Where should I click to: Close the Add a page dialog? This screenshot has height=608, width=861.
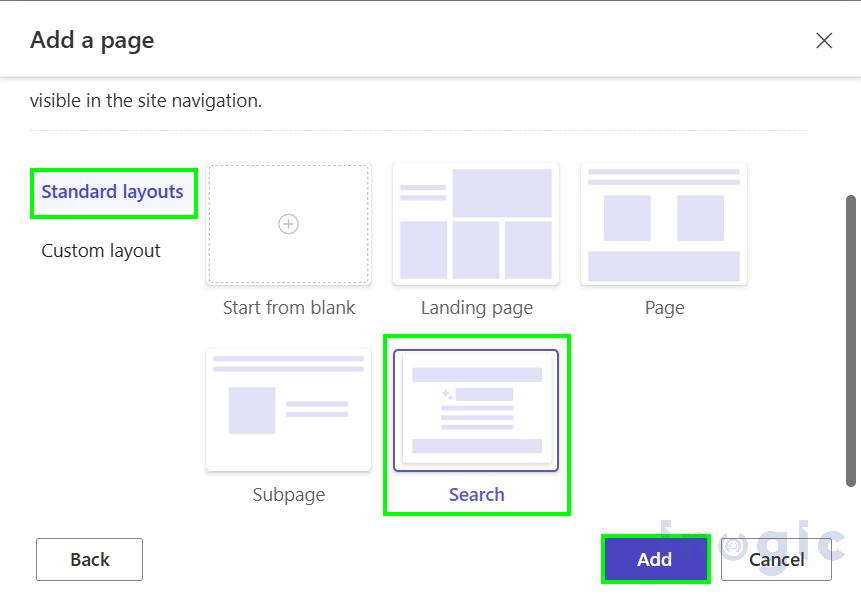(824, 40)
